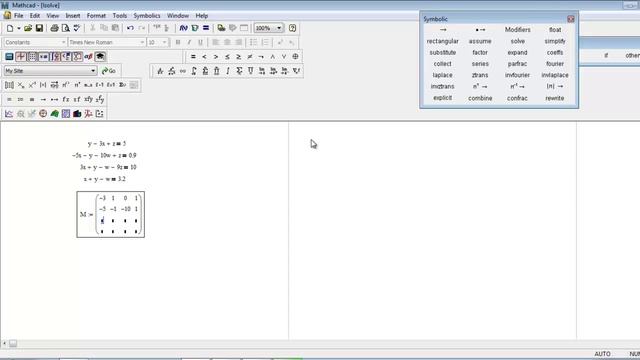Insert the polar plot icon
This screenshot has width=640, height=360.
43,114
